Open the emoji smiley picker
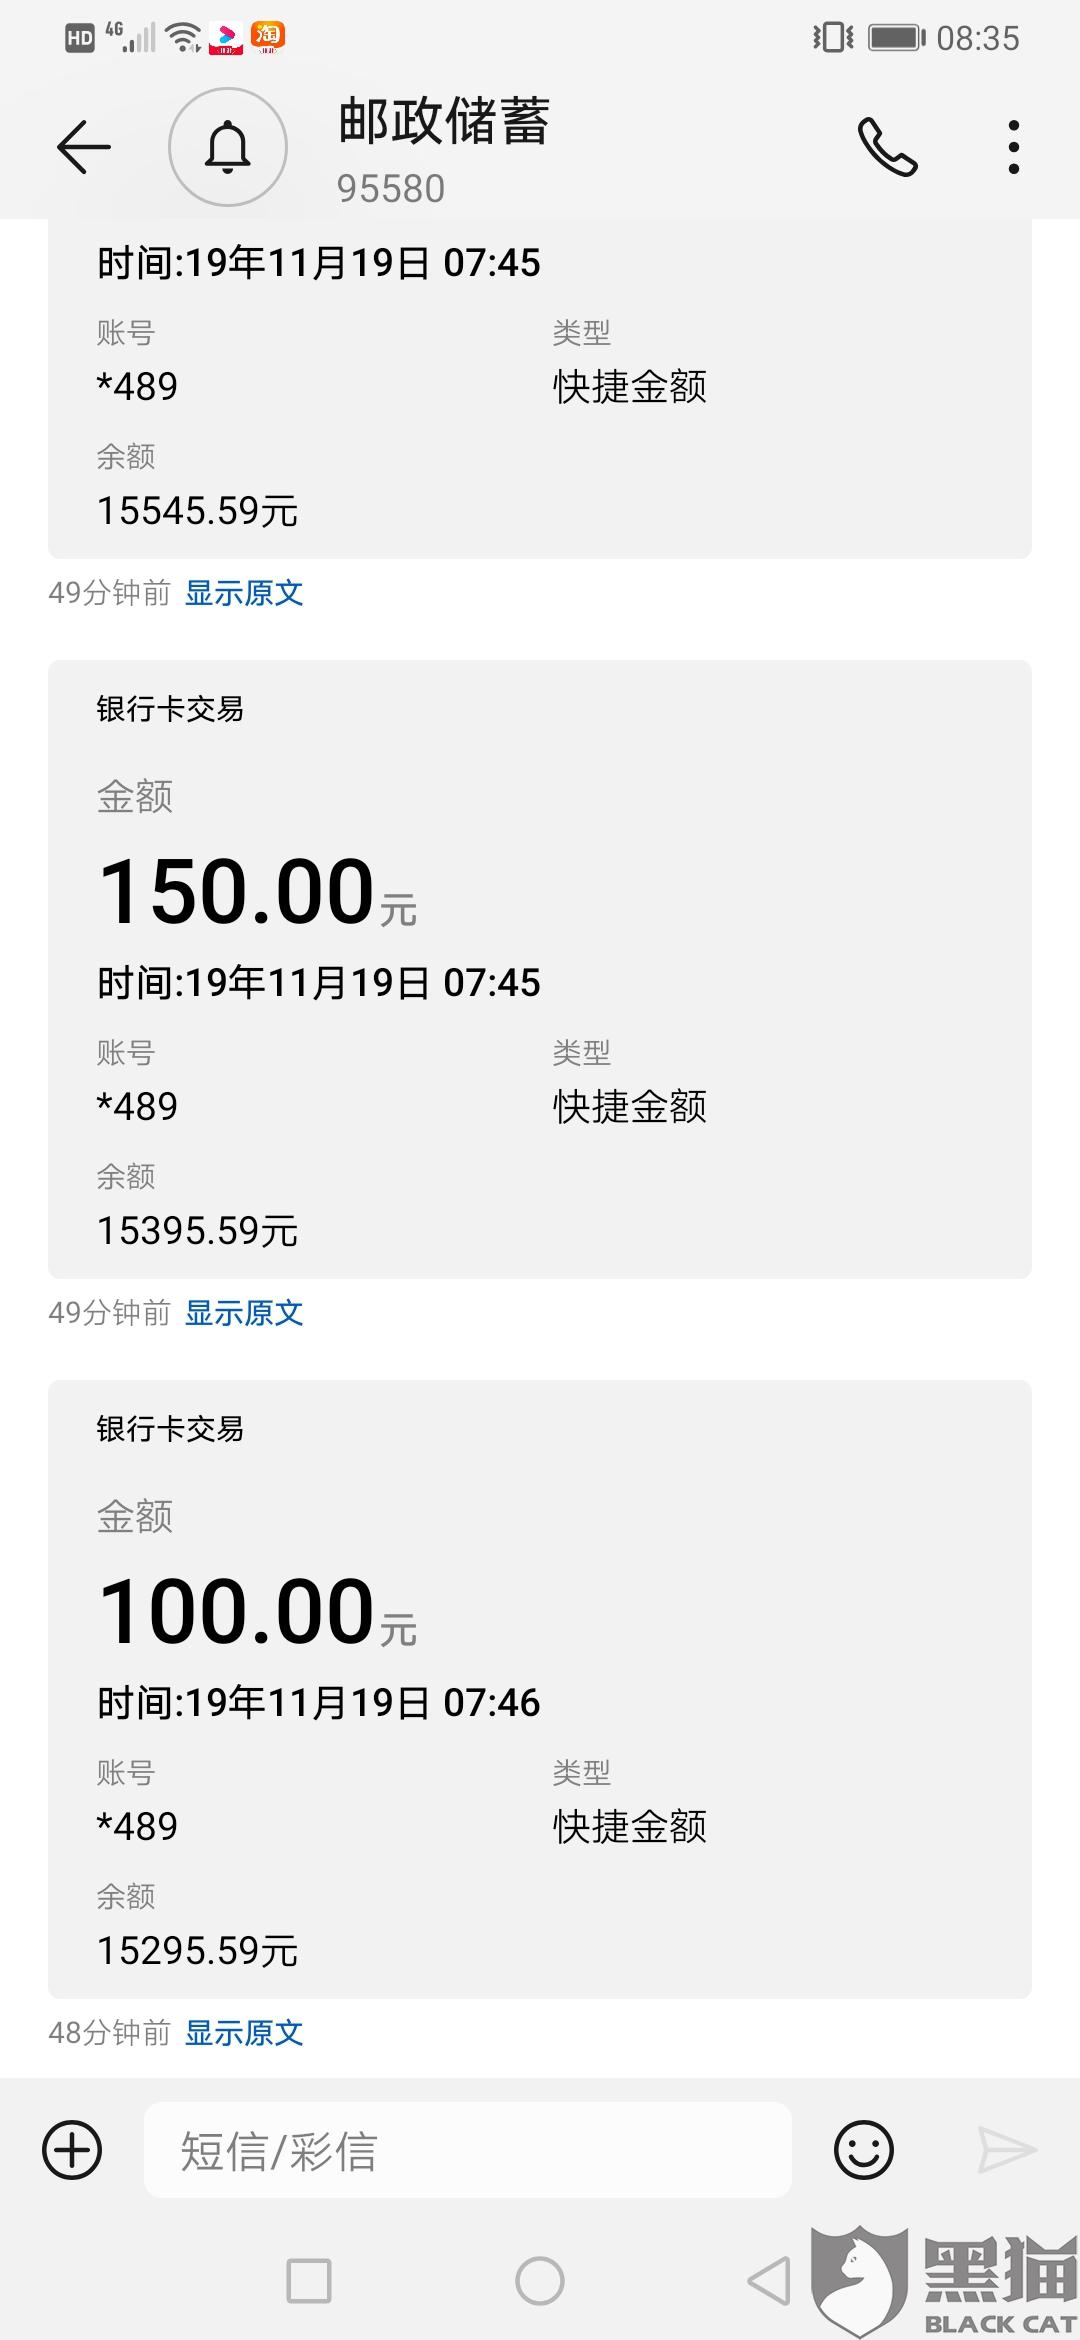 click(x=863, y=2150)
